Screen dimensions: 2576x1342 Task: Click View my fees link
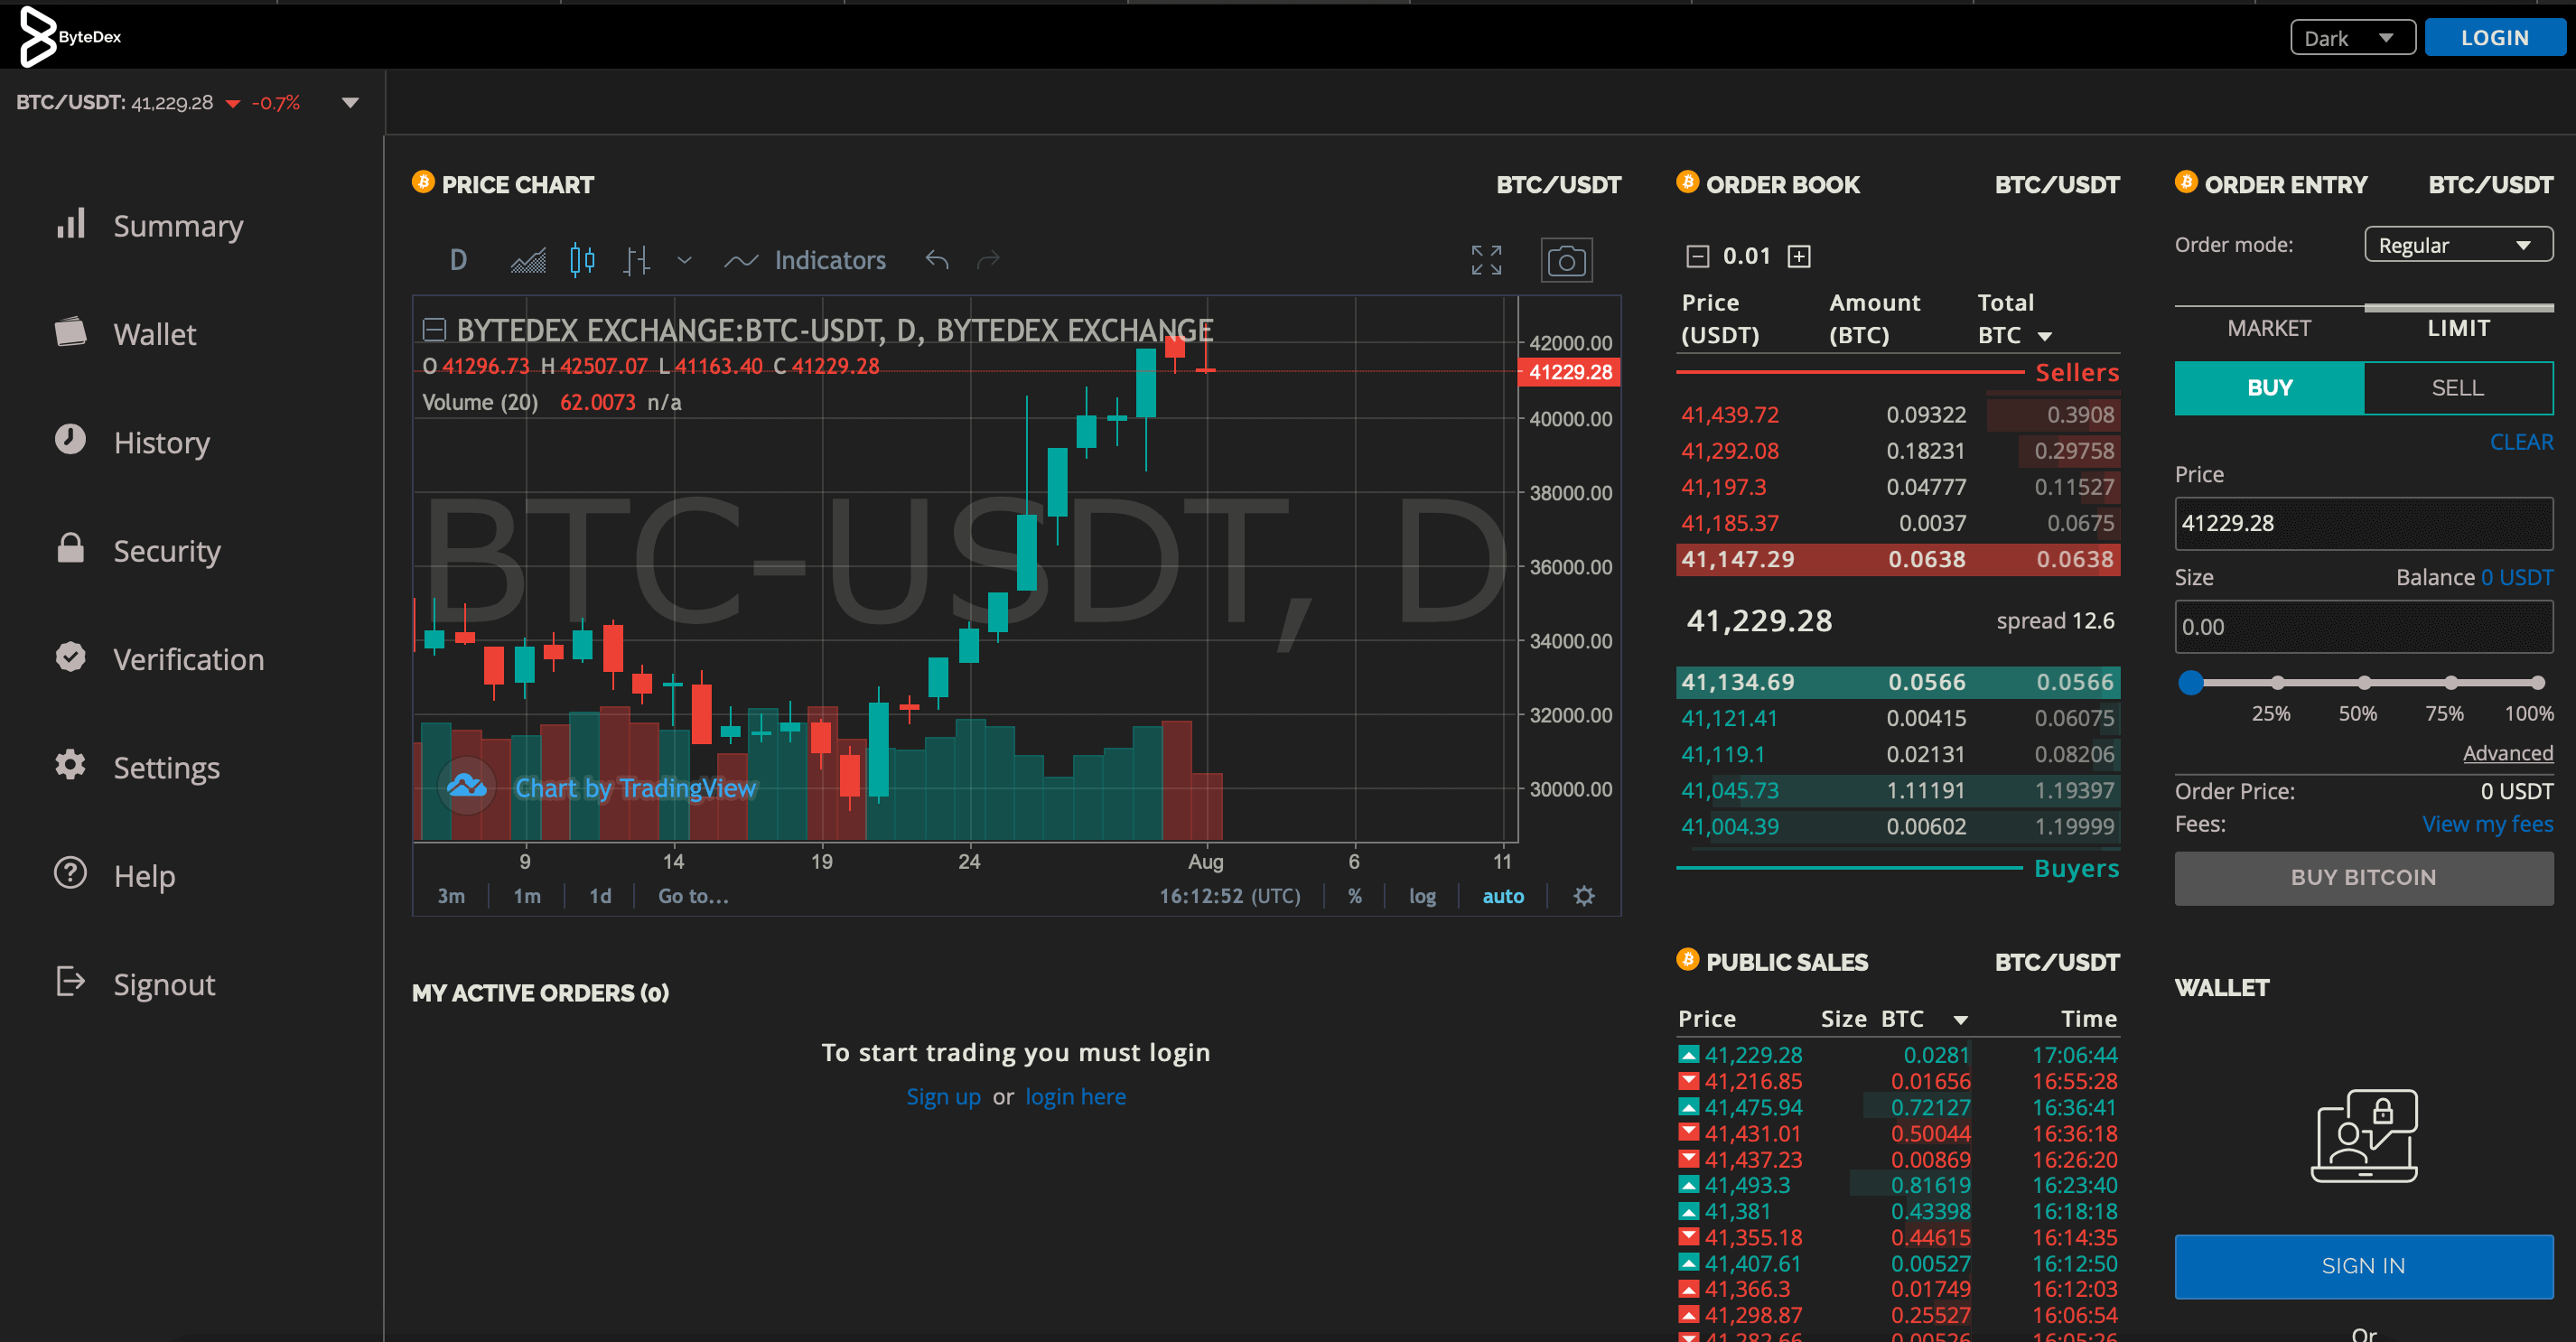click(2487, 824)
